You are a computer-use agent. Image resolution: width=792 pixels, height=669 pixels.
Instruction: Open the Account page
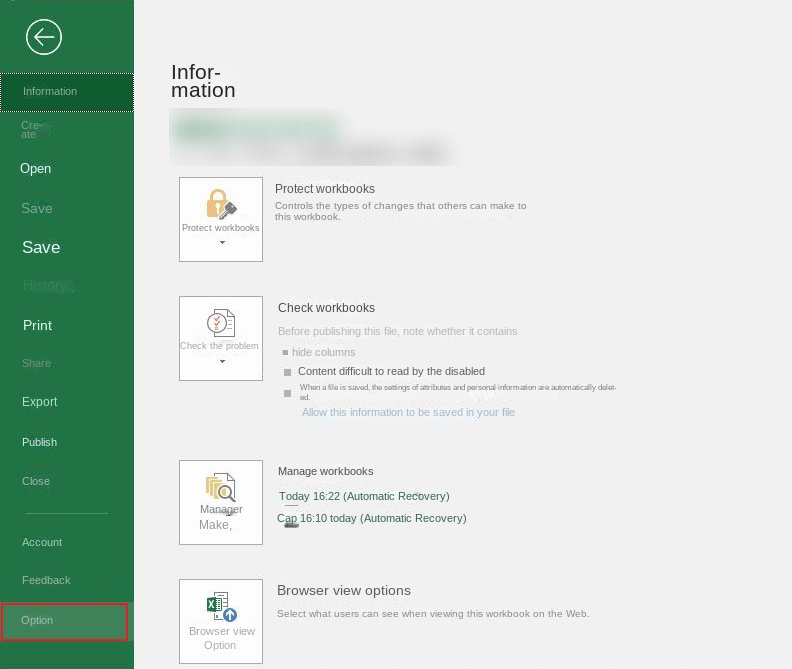pyautogui.click(x=42, y=542)
